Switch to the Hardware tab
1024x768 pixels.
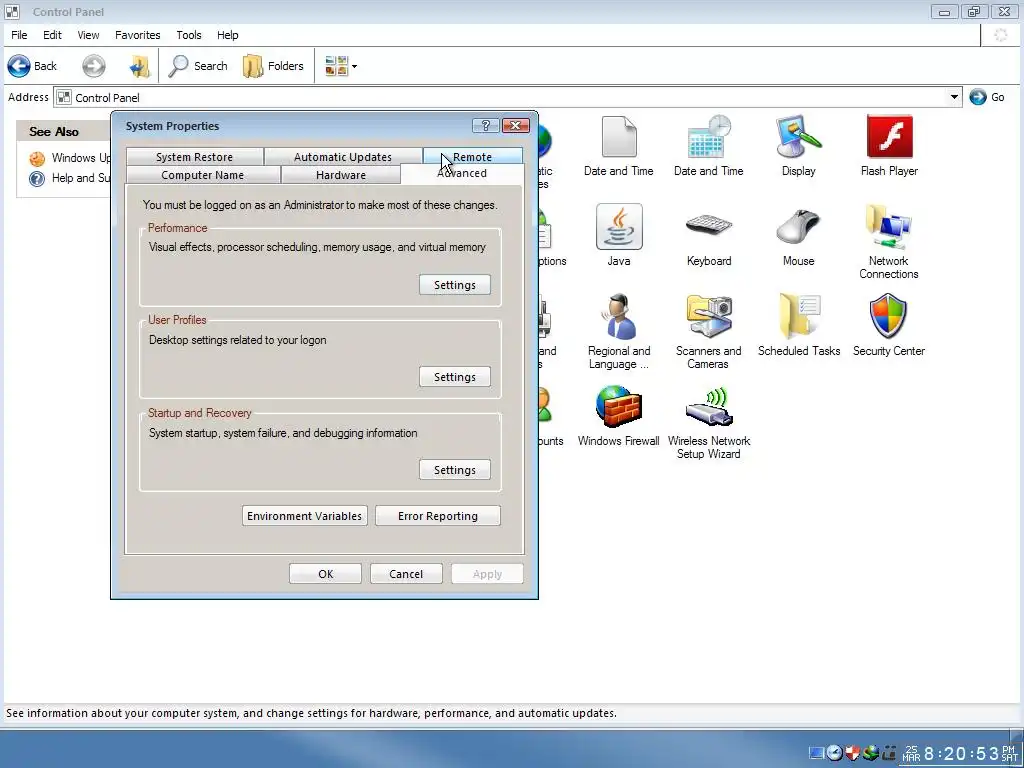[x=341, y=175]
